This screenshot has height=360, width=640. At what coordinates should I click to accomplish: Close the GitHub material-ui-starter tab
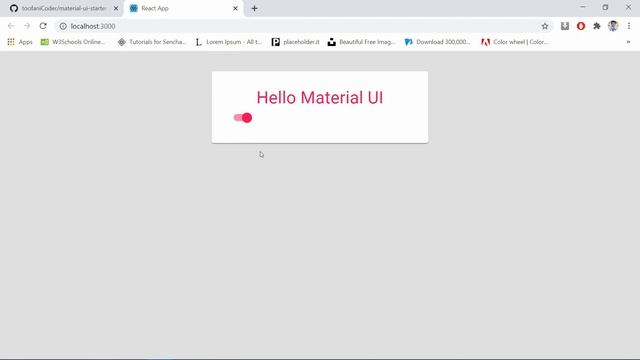pyautogui.click(x=116, y=8)
